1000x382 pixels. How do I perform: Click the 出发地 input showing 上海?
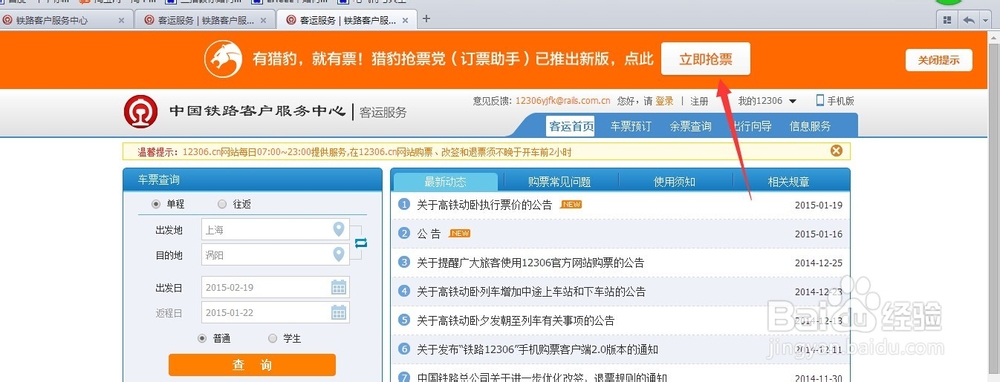click(x=275, y=230)
